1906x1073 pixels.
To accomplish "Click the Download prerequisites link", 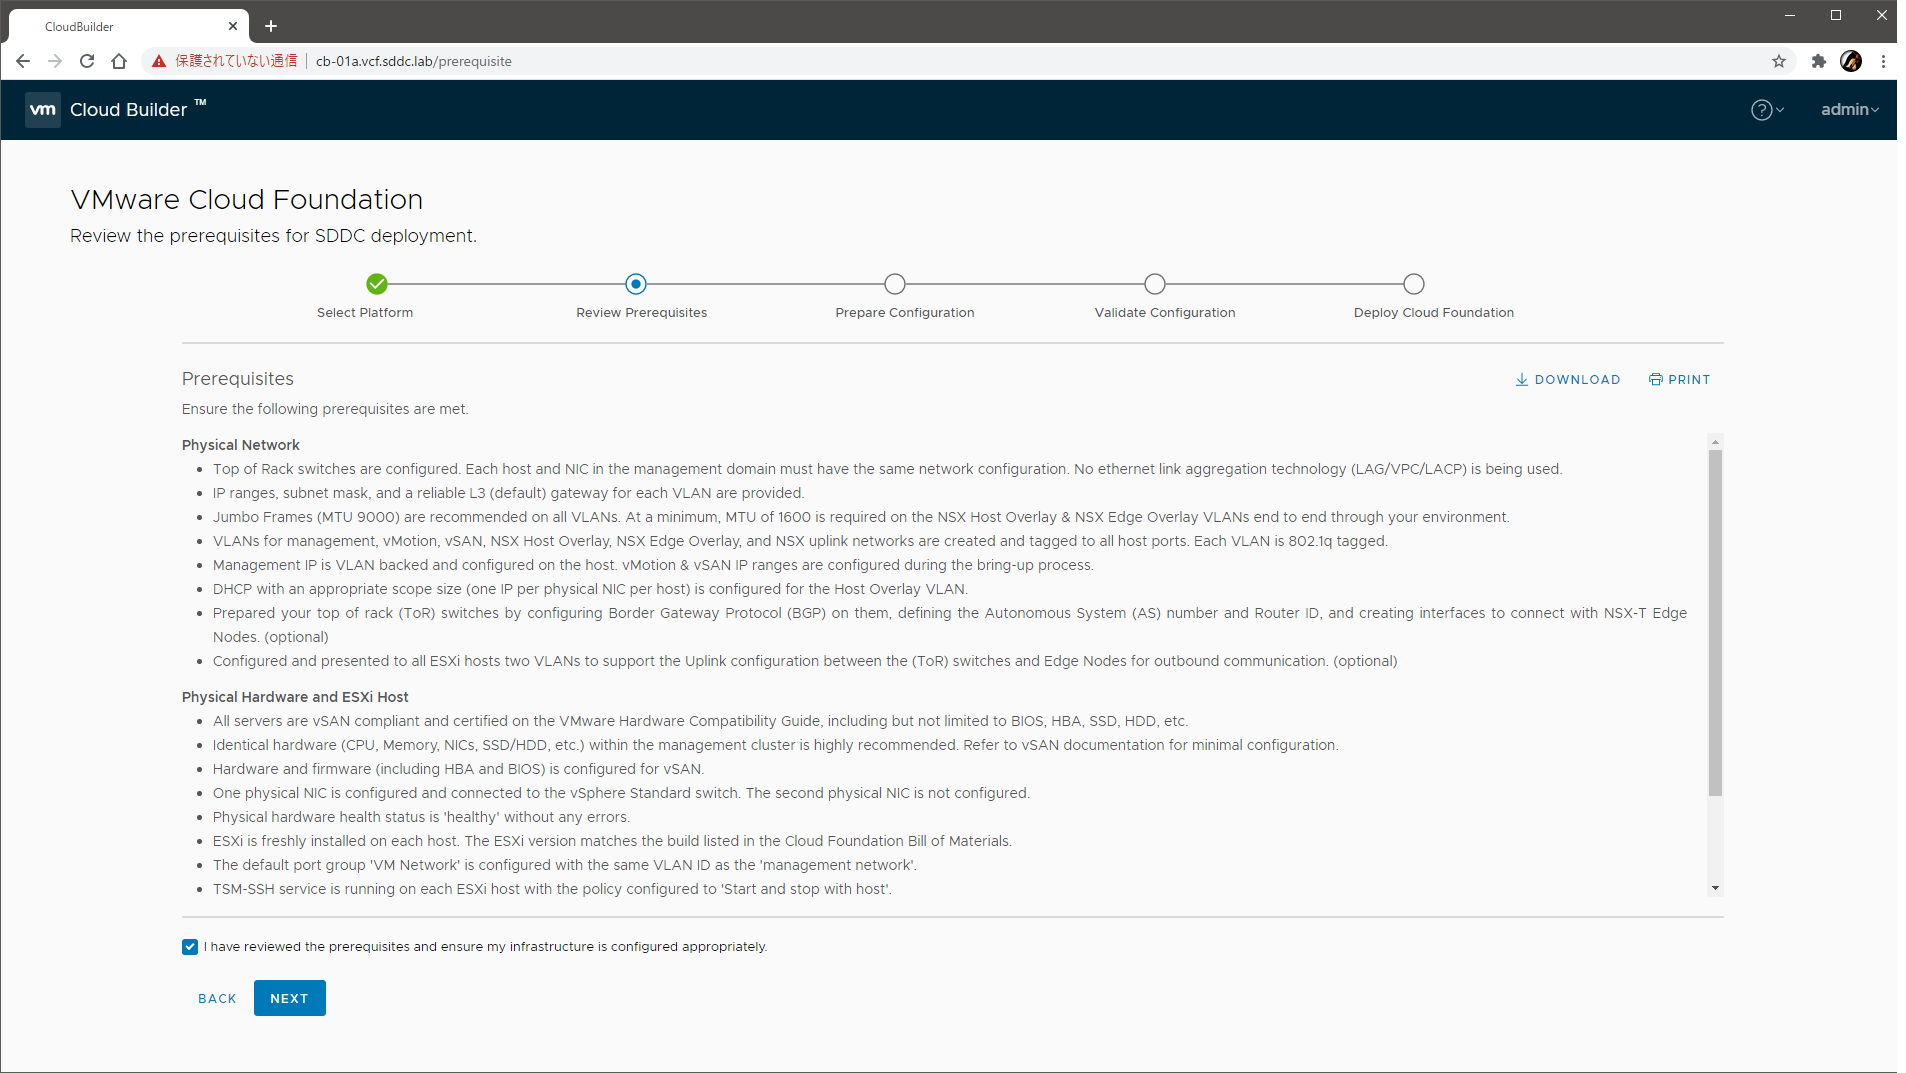I will [x=1567, y=380].
